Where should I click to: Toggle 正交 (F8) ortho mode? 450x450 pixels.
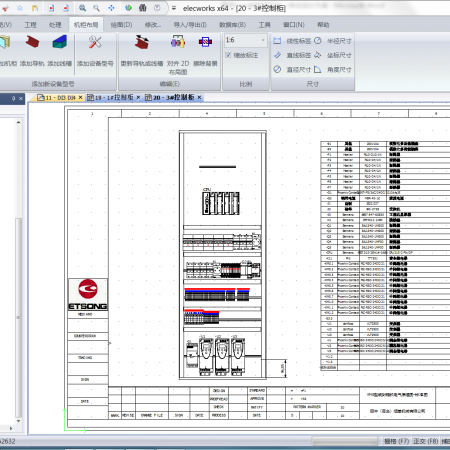click(x=426, y=441)
